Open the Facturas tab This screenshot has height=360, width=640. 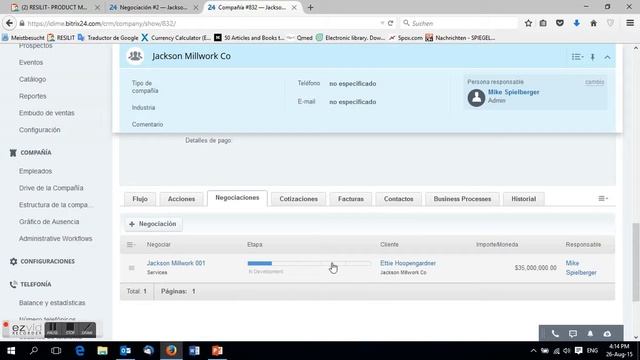click(351, 199)
